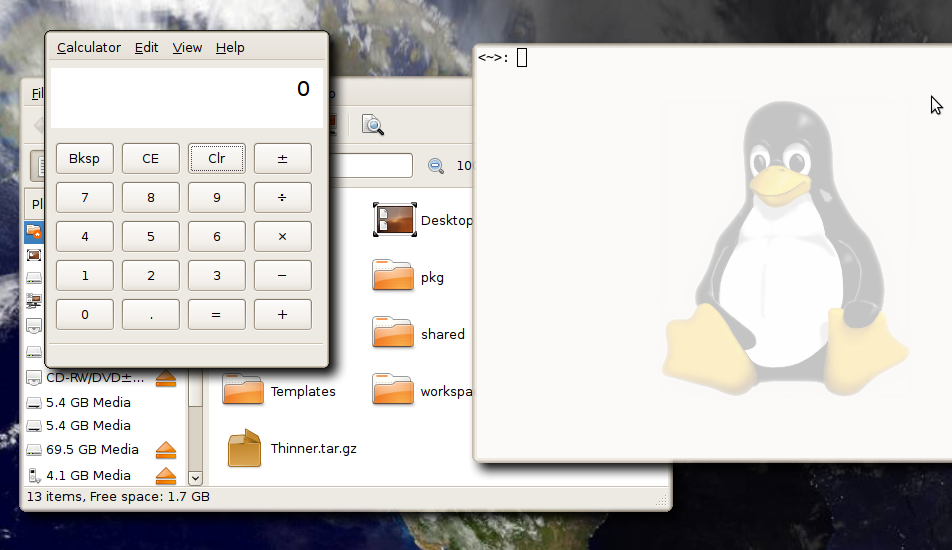952x550 pixels.
Task: Click the calculator result display
Action: click(186, 97)
